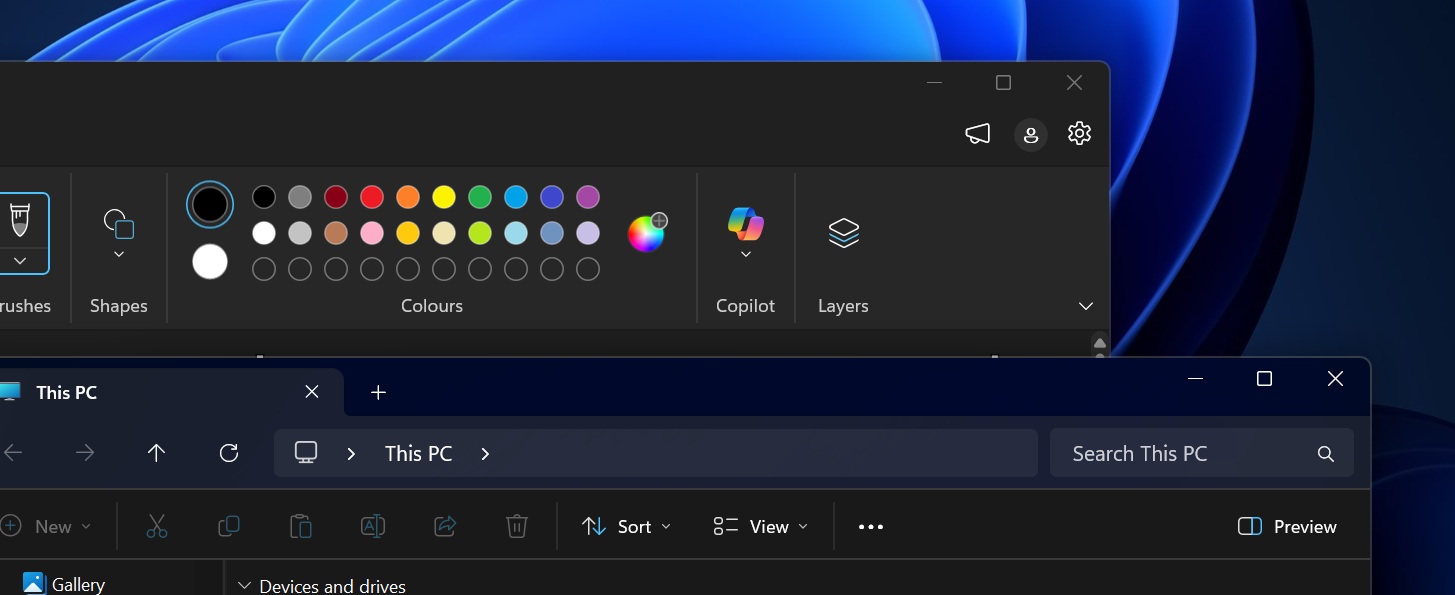Open the Paint account profile icon
Image resolution: width=1455 pixels, height=595 pixels.
point(1031,134)
